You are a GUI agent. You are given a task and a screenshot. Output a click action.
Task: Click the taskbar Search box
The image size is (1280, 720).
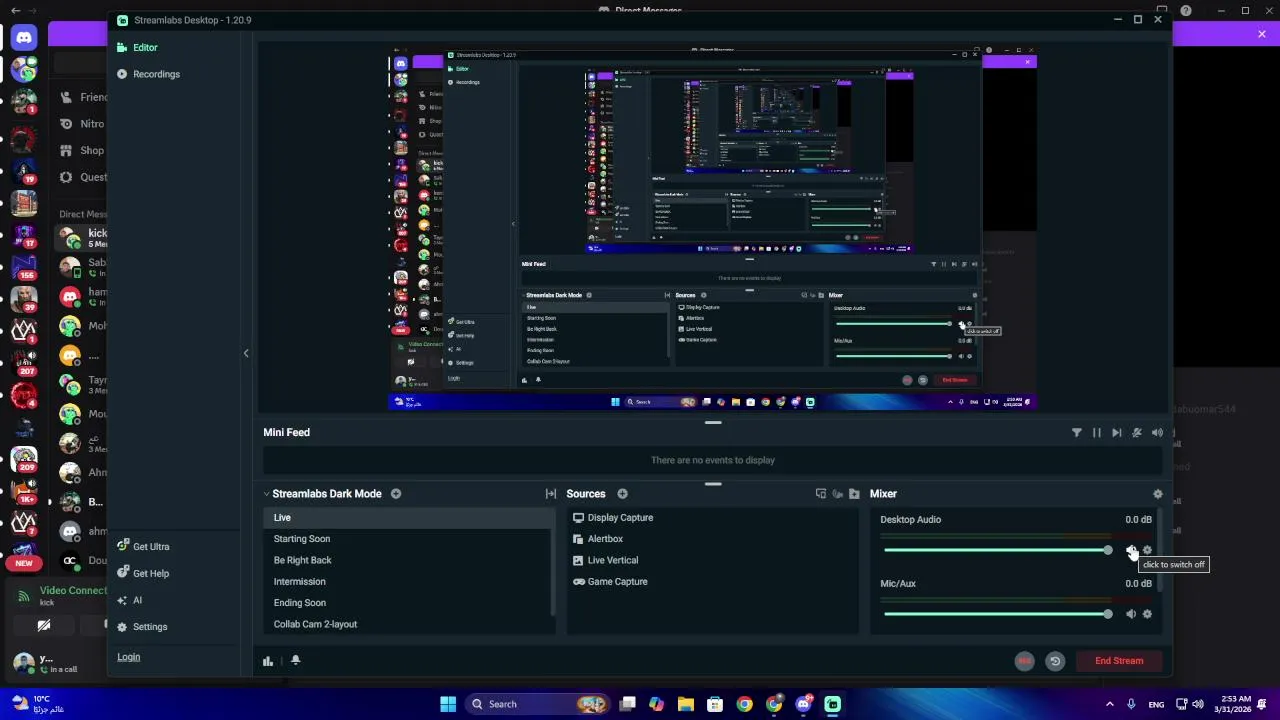[x=538, y=704]
